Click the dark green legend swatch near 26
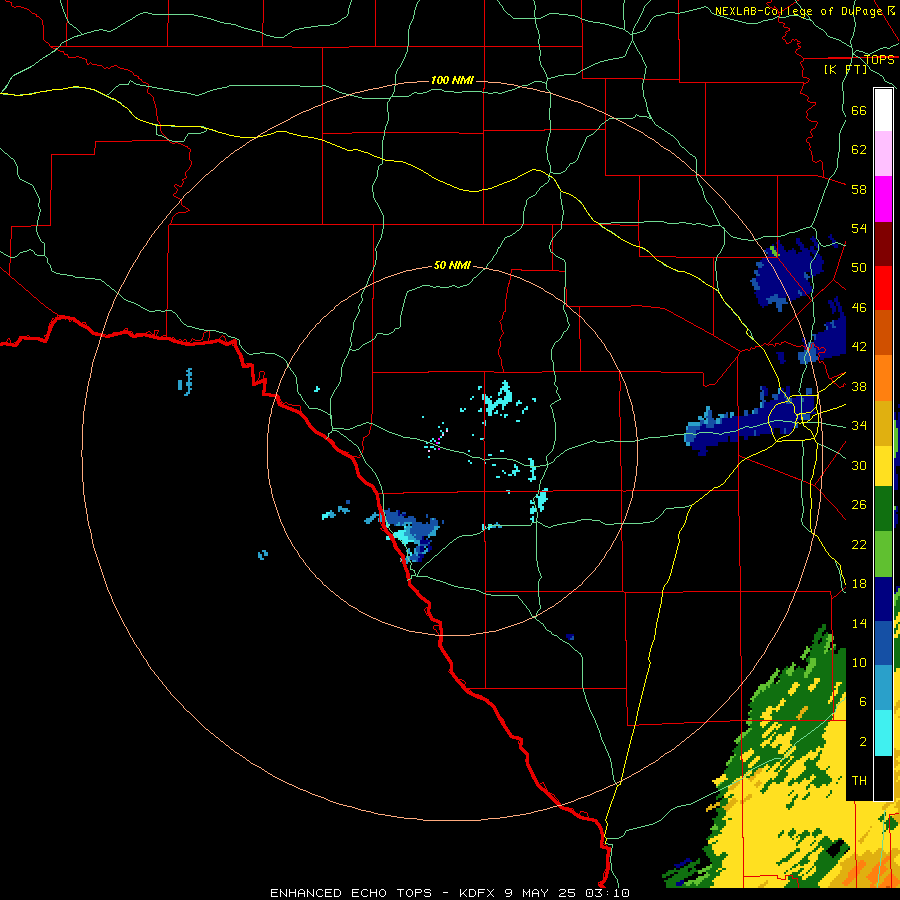This screenshot has height=900, width=900. coord(883,509)
